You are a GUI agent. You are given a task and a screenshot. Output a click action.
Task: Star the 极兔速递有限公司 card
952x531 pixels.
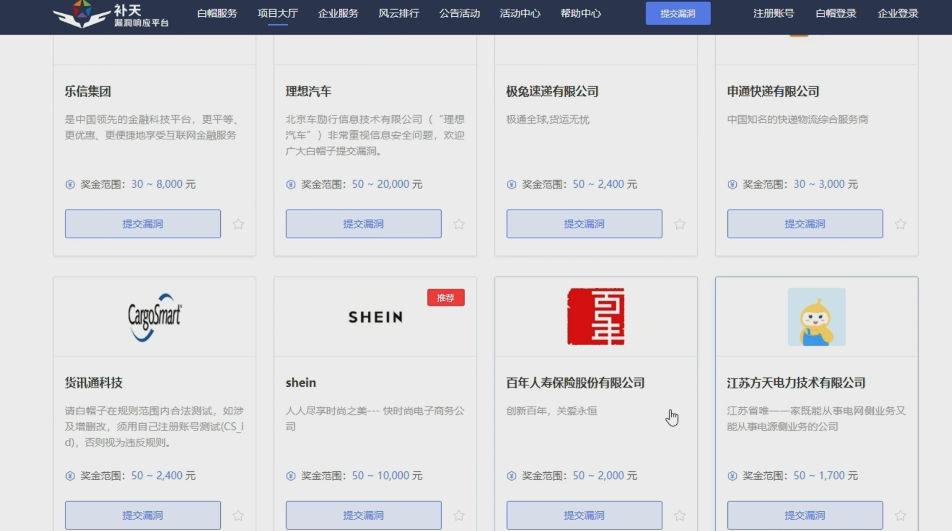(679, 224)
